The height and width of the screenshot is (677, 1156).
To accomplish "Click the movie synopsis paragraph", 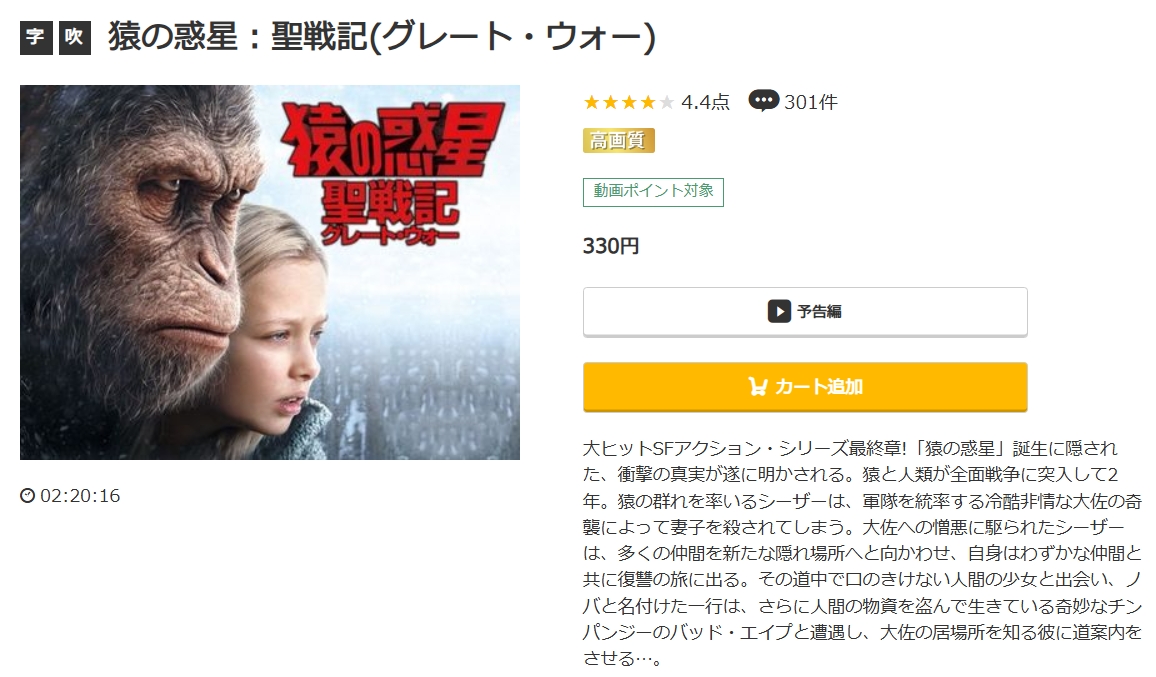I will [862, 553].
